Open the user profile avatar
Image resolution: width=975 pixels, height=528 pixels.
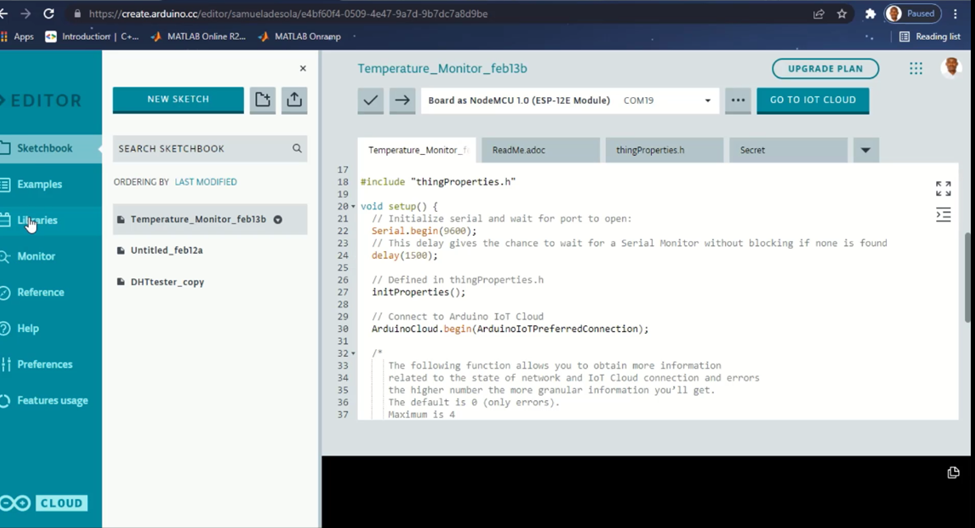(x=951, y=67)
